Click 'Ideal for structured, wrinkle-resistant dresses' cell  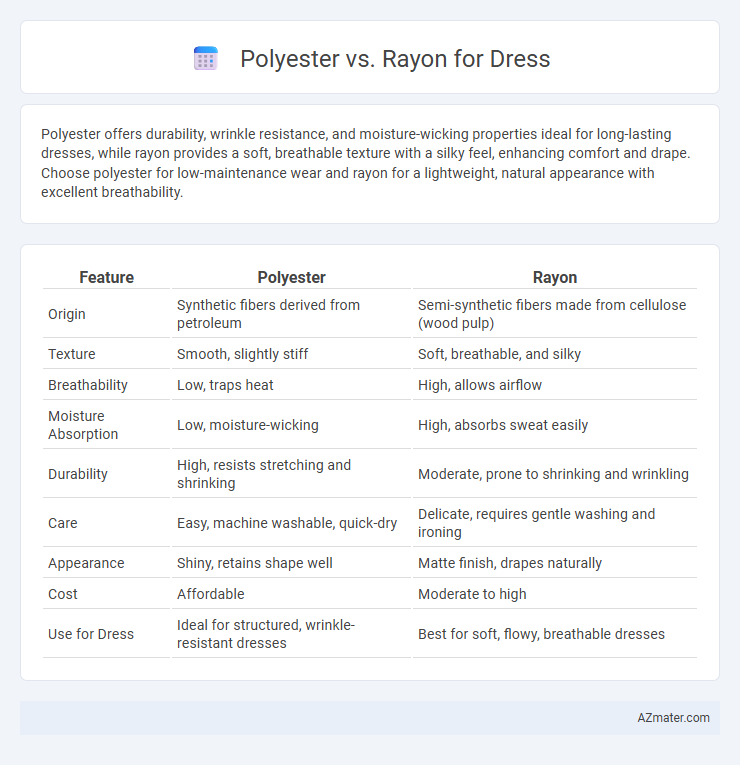click(x=291, y=634)
